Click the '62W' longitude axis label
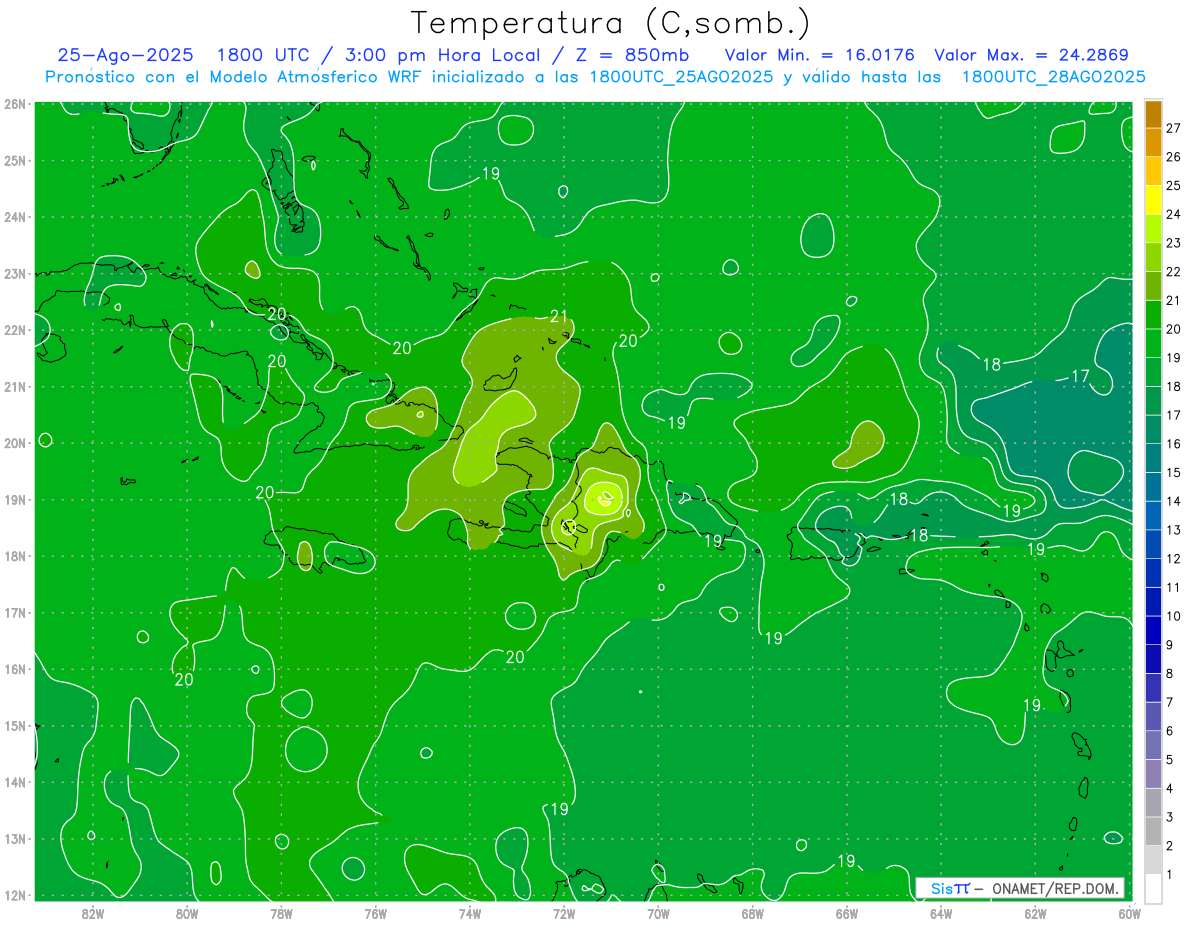This screenshot has width=1200, height=927. (1035, 913)
